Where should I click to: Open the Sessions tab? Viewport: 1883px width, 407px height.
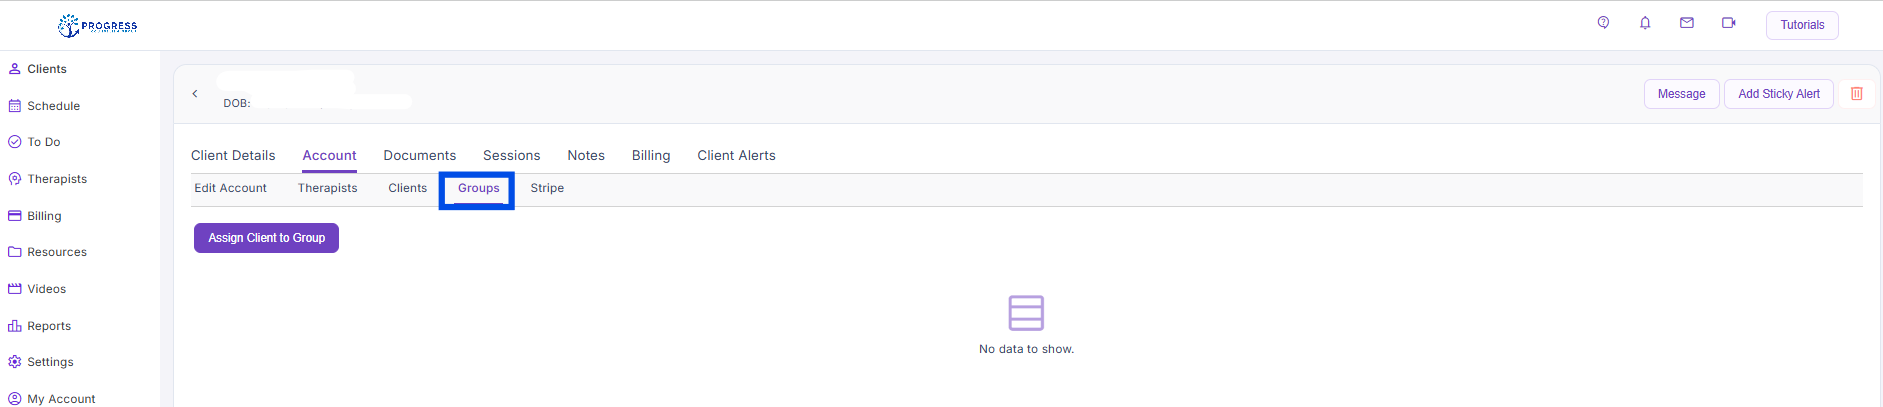pyautogui.click(x=511, y=156)
